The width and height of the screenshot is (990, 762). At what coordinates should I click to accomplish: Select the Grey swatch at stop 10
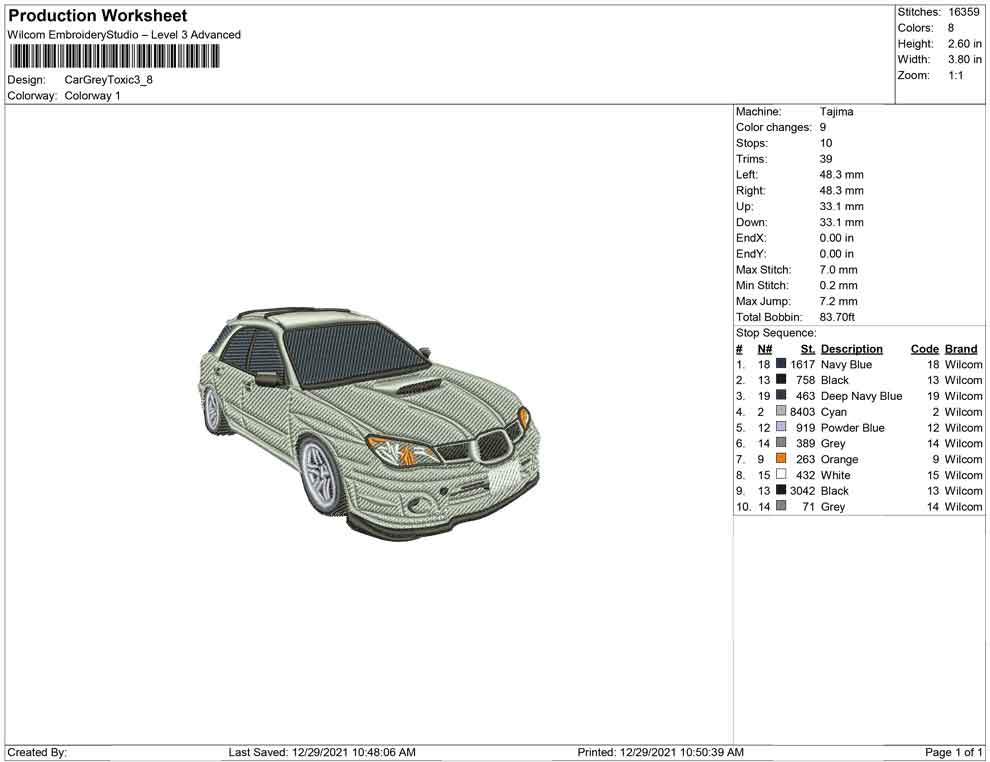[x=782, y=506]
